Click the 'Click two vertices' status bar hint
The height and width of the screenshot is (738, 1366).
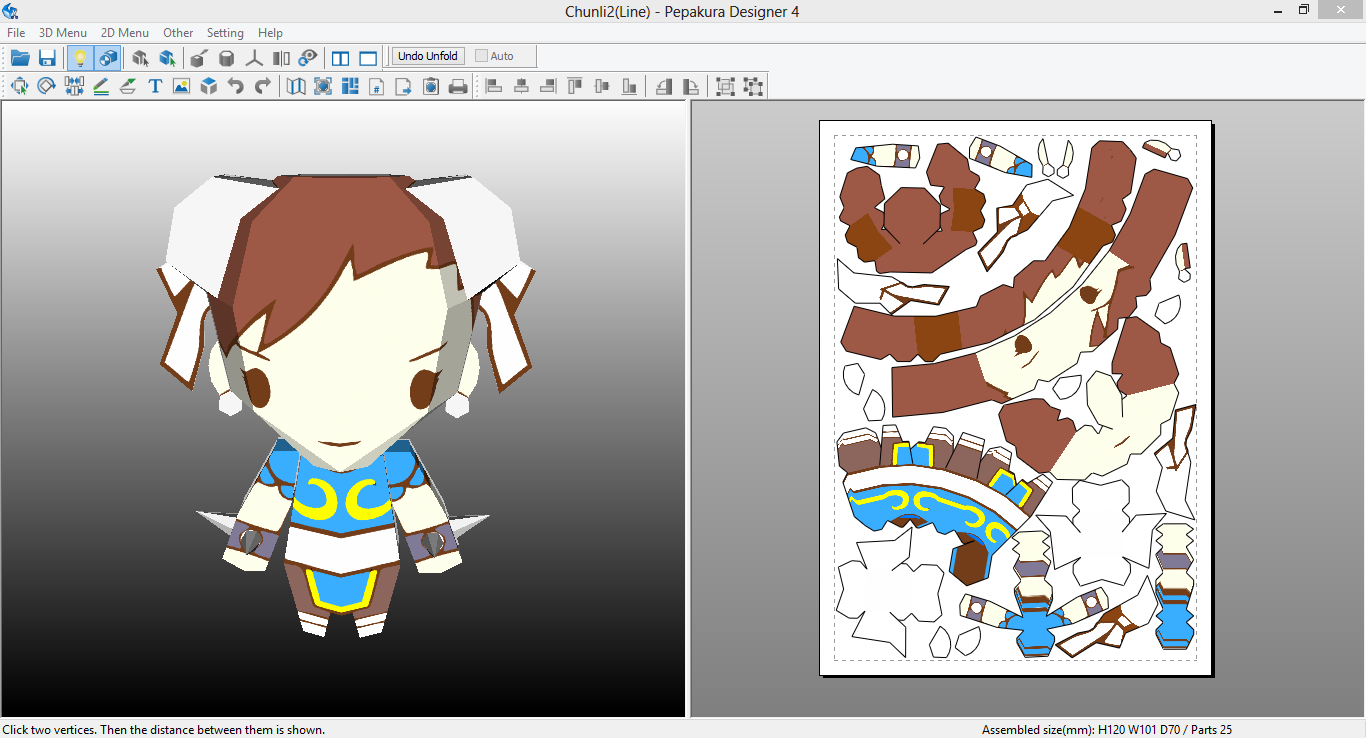164,730
